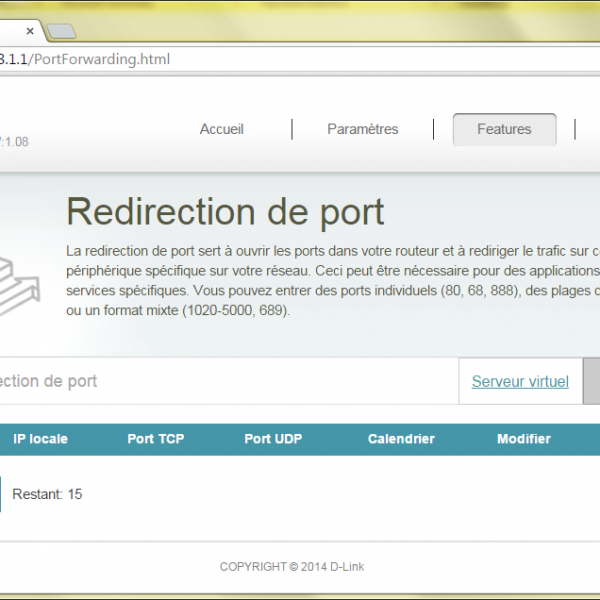
Task: Select the Features menu tab
Action: pos(504,129)
